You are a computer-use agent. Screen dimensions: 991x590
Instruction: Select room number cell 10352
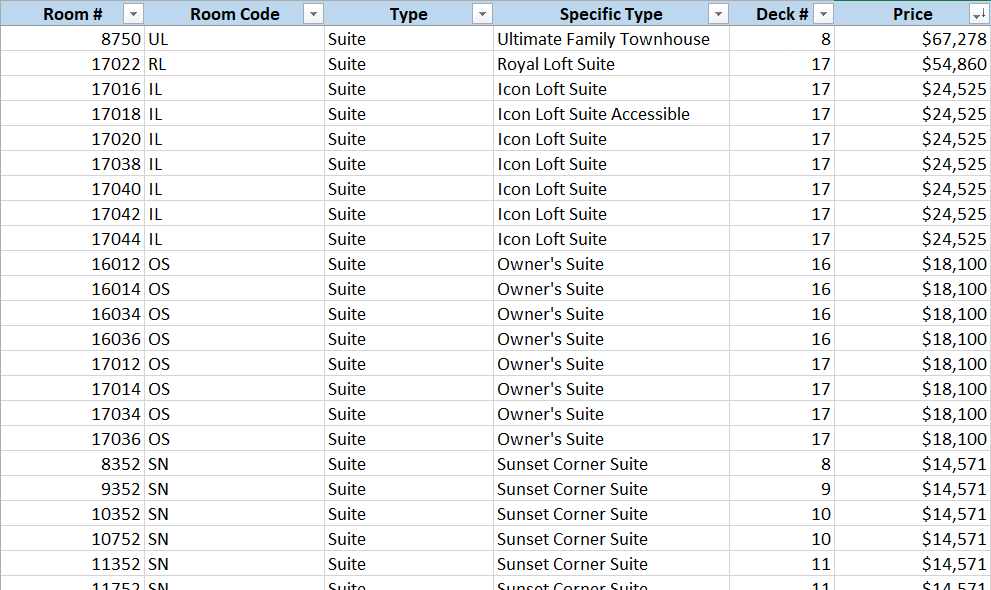(x=73, y=514)
